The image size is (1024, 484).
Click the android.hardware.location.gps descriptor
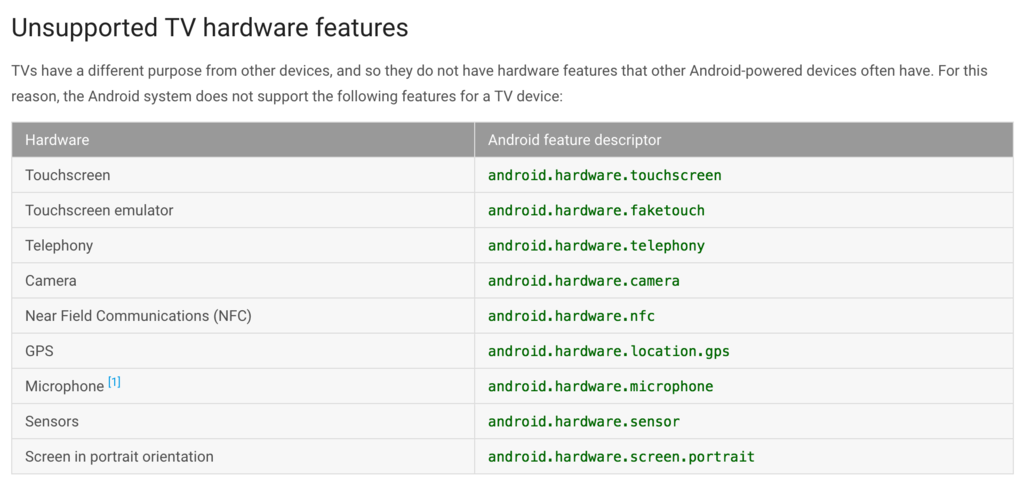pos(609,351)
